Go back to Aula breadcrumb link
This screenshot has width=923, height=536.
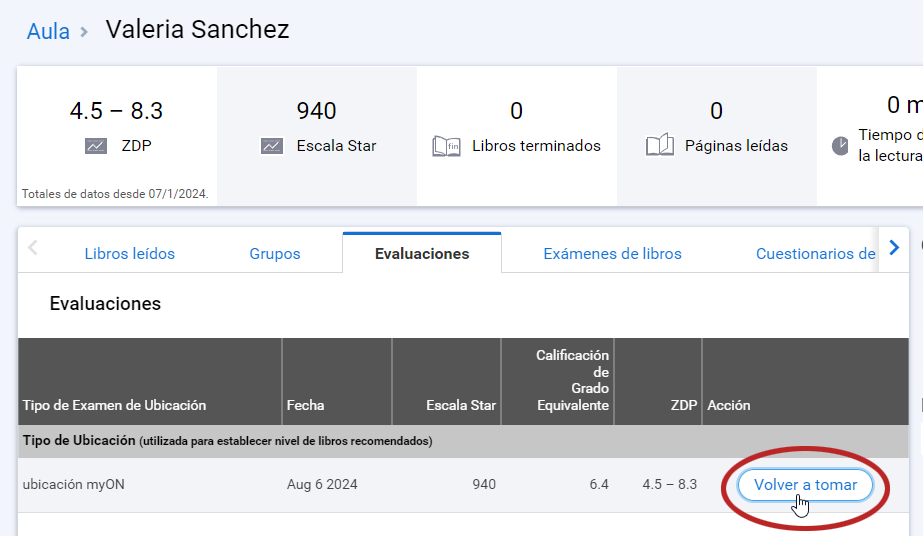[48, 32]
